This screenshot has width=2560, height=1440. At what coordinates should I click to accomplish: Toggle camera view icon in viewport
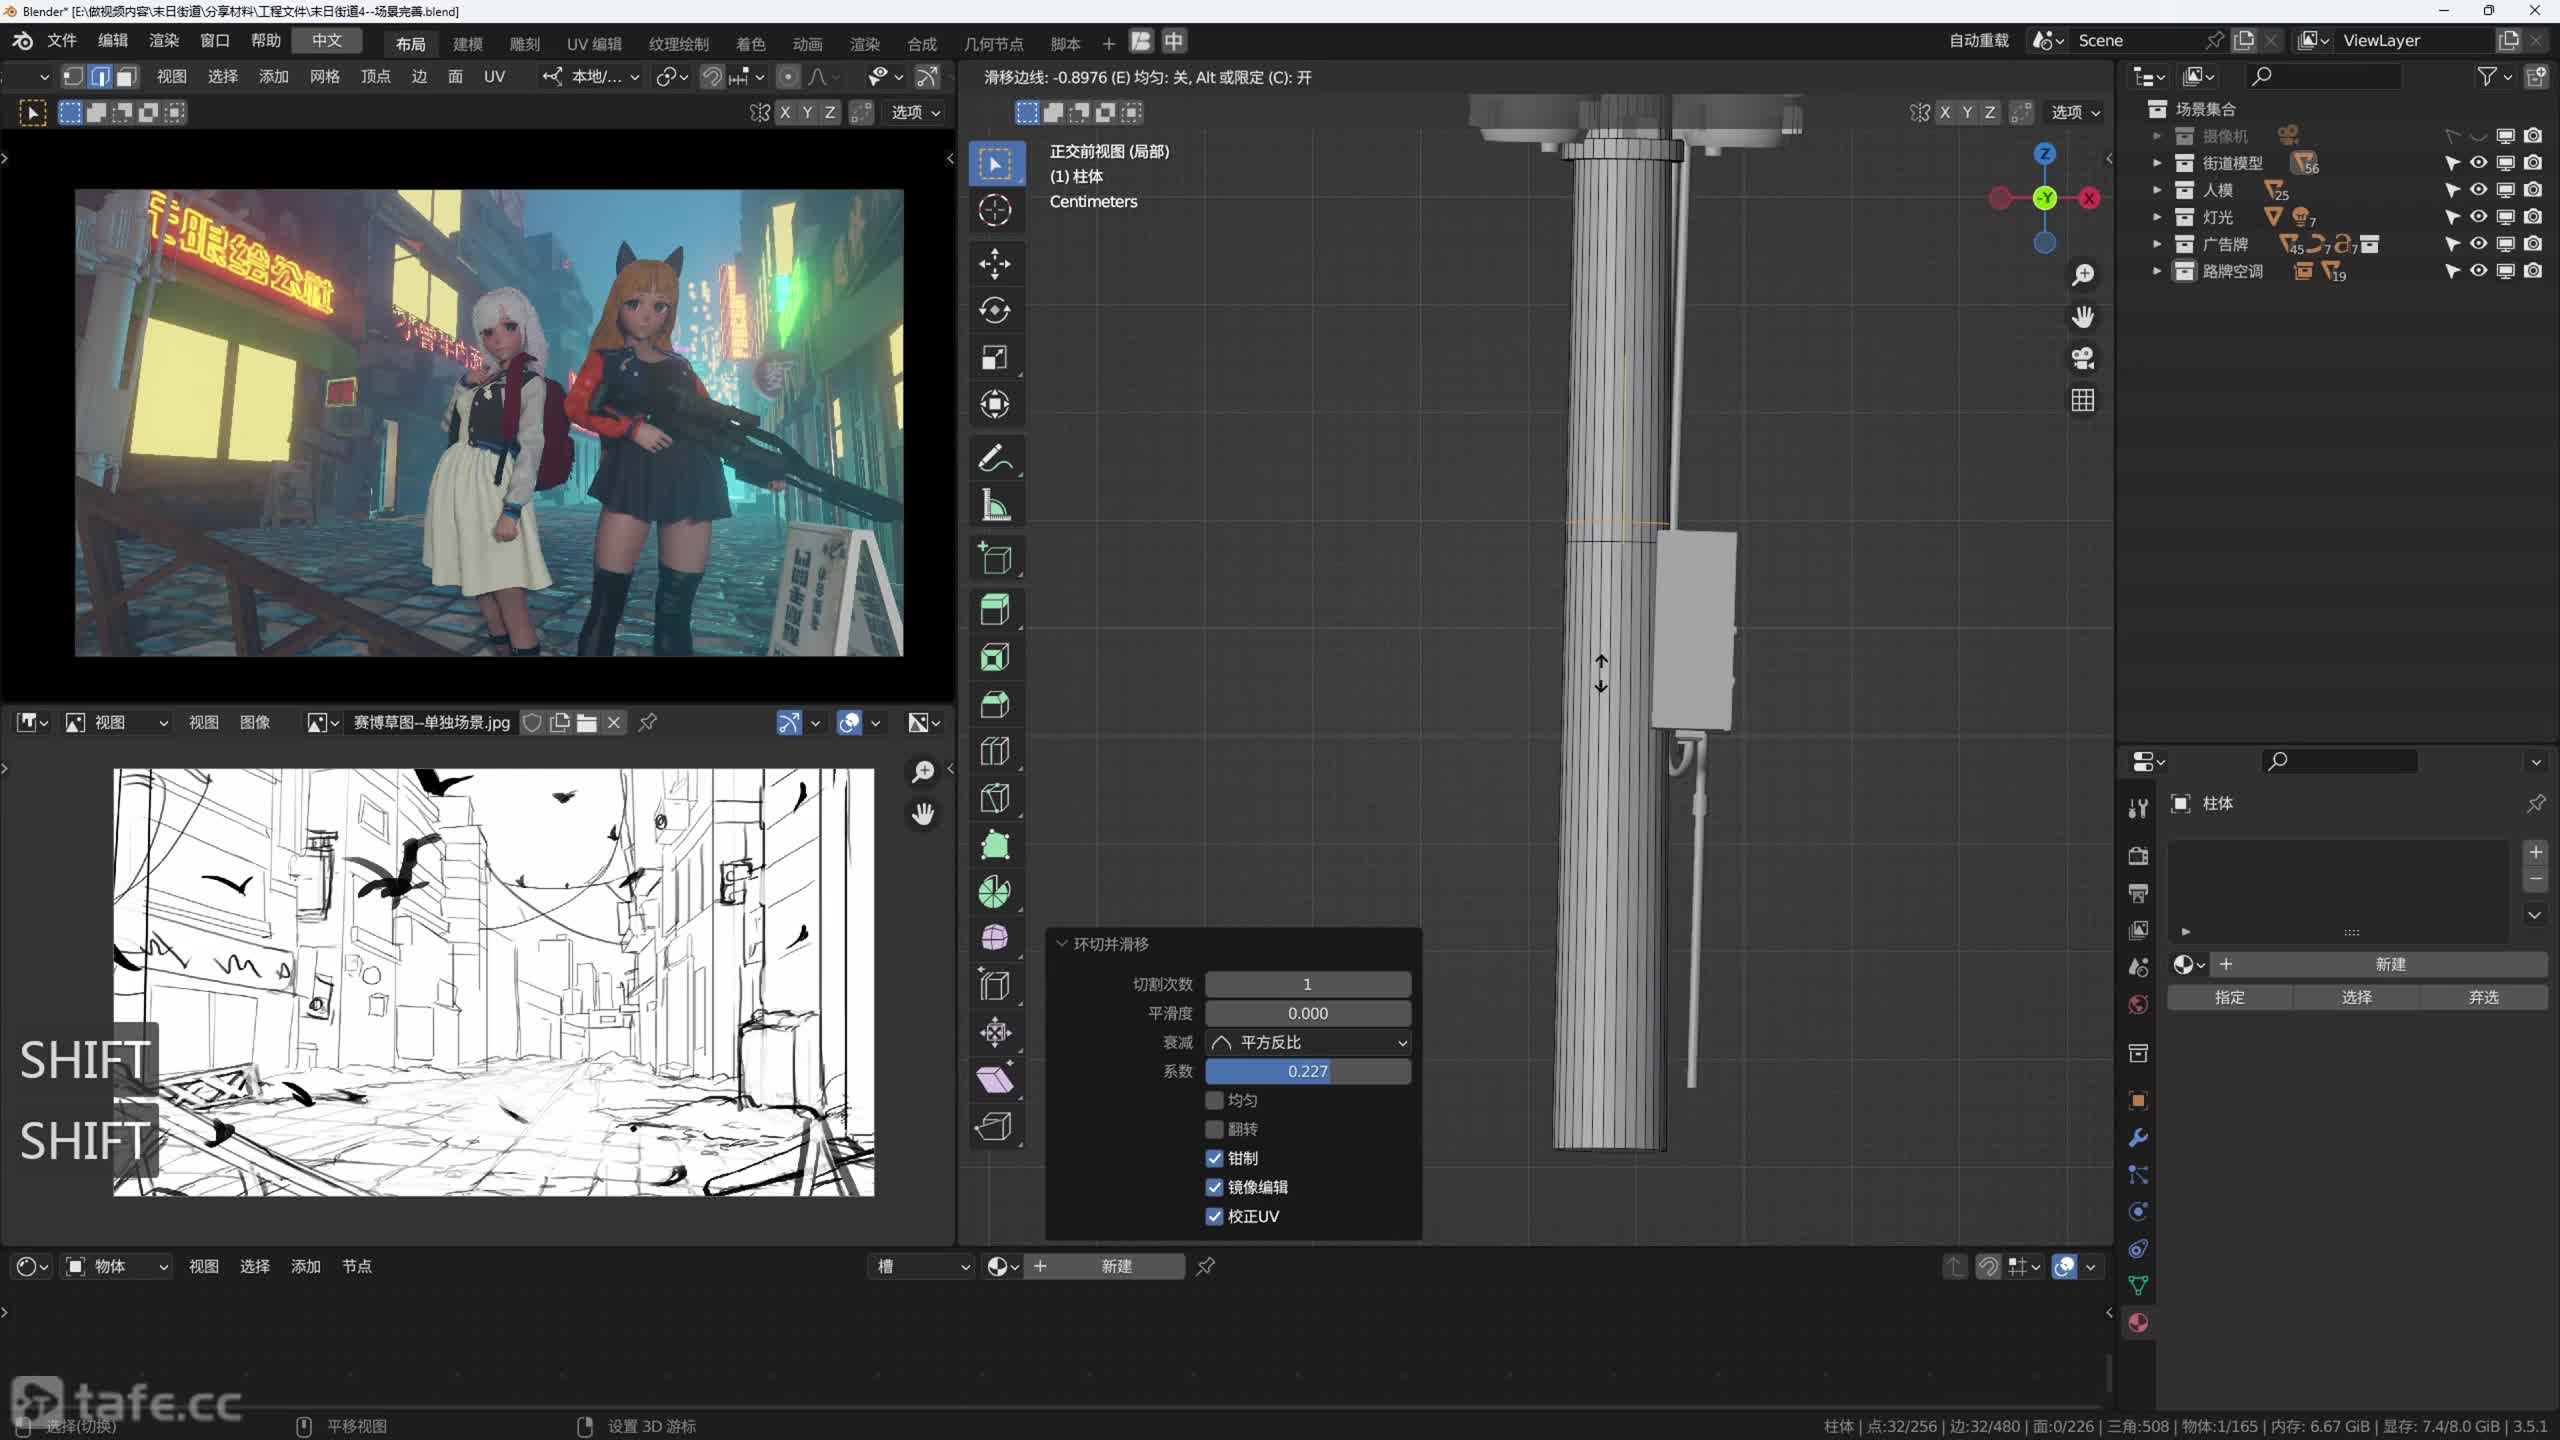tap(2083, 359)
